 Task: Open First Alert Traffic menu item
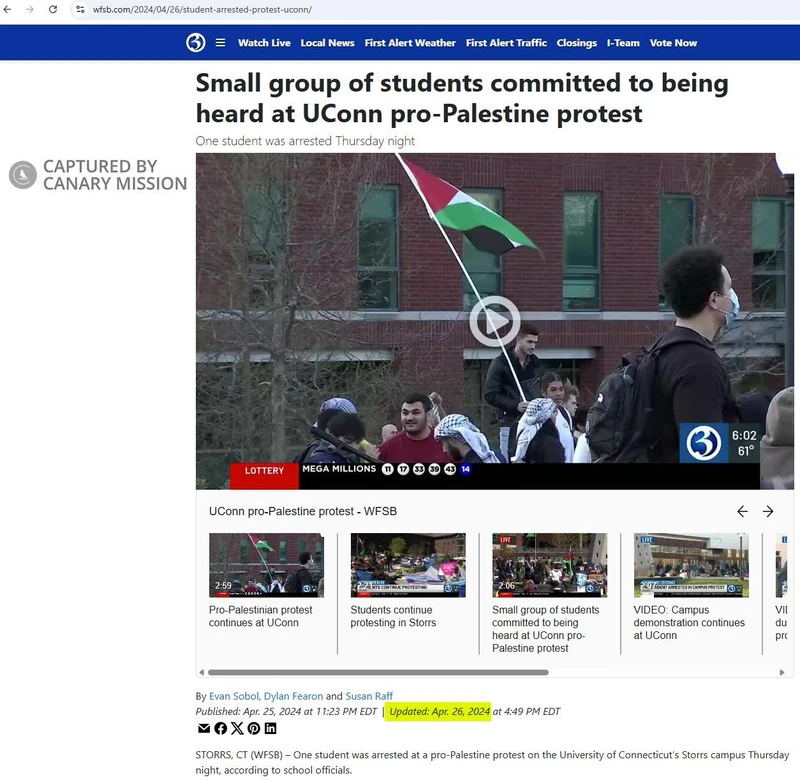[506, 43]
